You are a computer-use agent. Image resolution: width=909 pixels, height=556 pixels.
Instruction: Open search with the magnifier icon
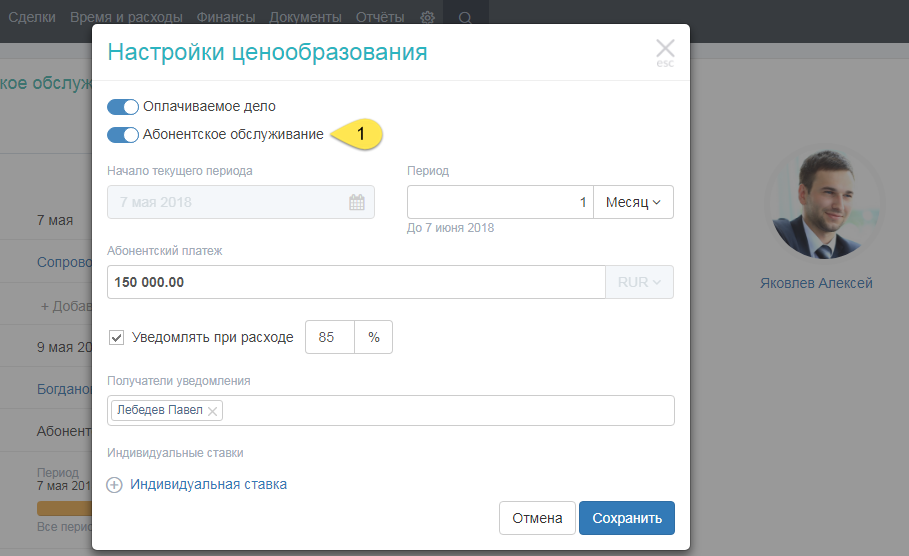pyautogui.click(x=465, y=18)
